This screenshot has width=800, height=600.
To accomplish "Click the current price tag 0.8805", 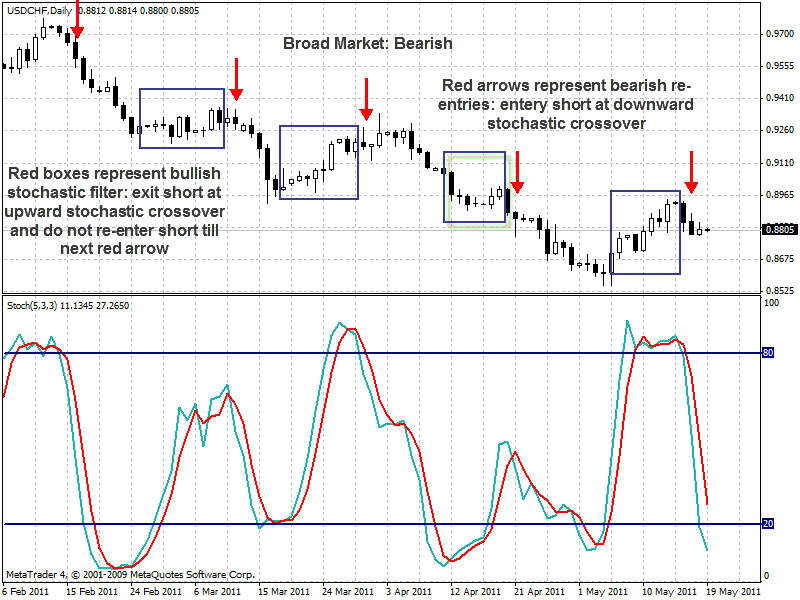I will click(x=778, y=230).
